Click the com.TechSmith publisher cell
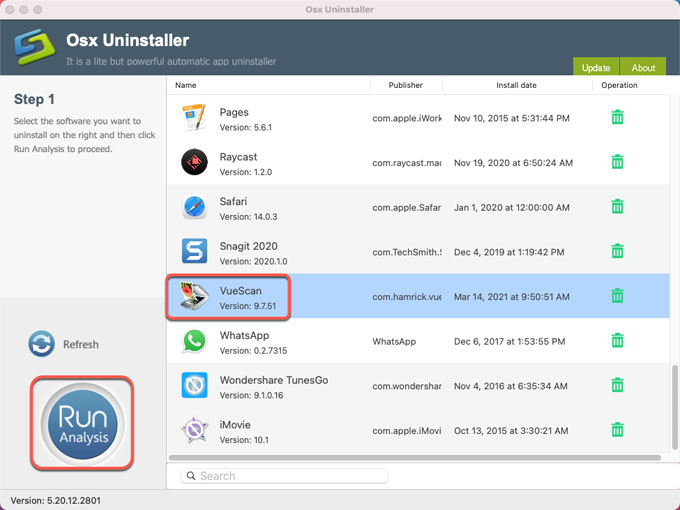 pos(407,252)
